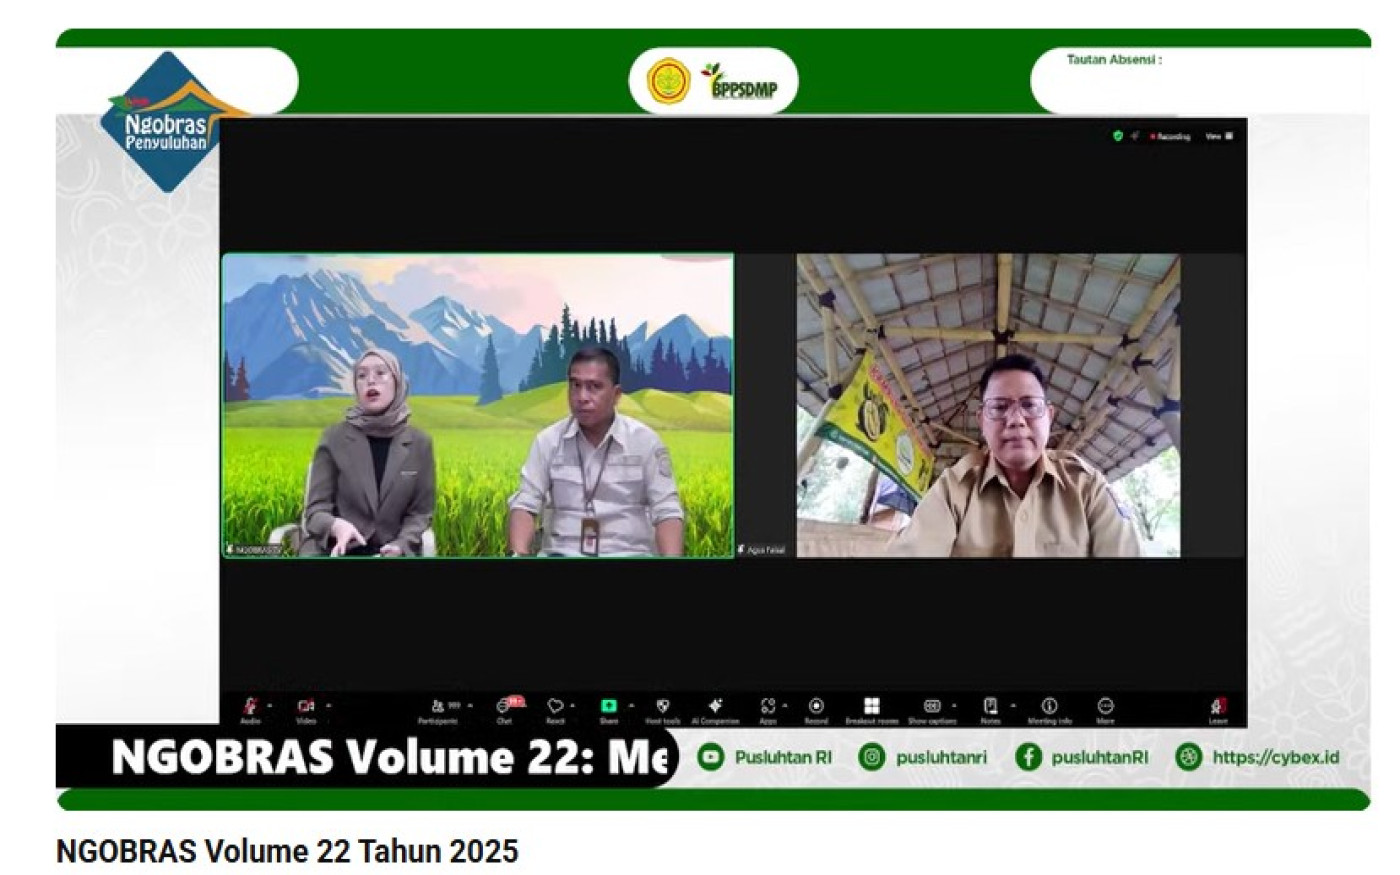
Task: Open the More options menu
Action: 1105,707
